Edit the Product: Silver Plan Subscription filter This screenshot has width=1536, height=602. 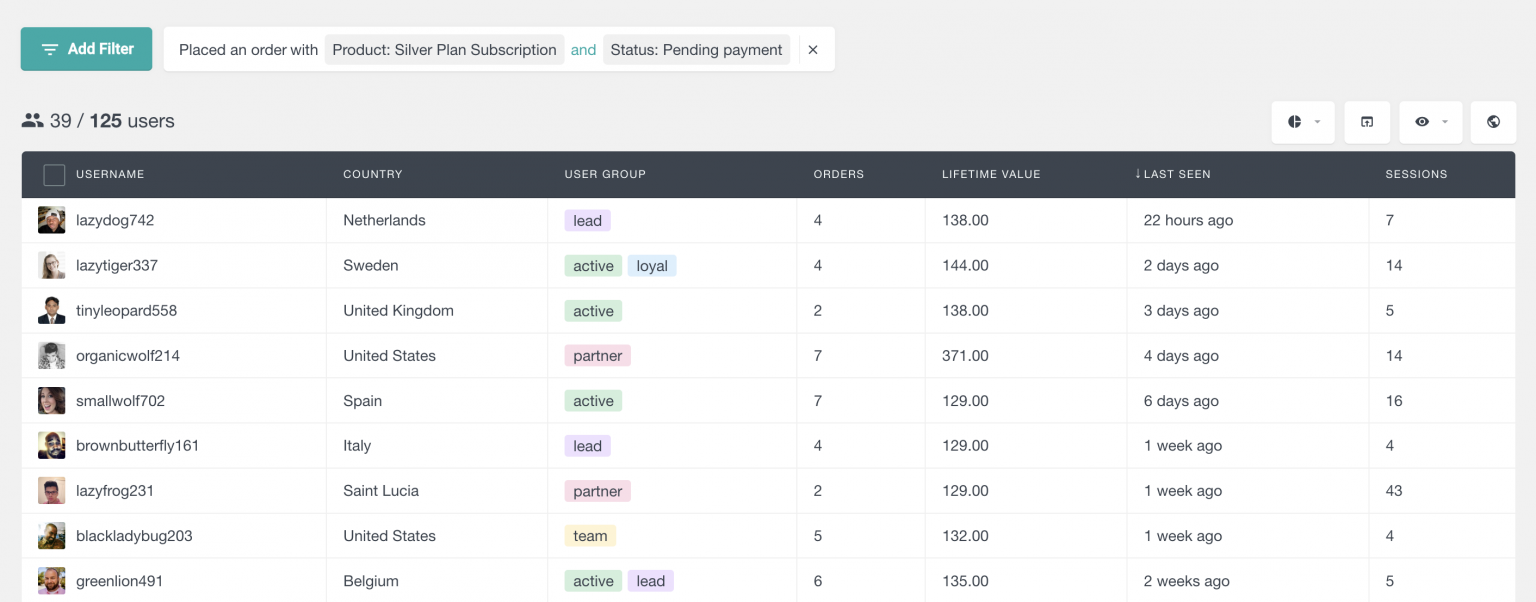444,49
